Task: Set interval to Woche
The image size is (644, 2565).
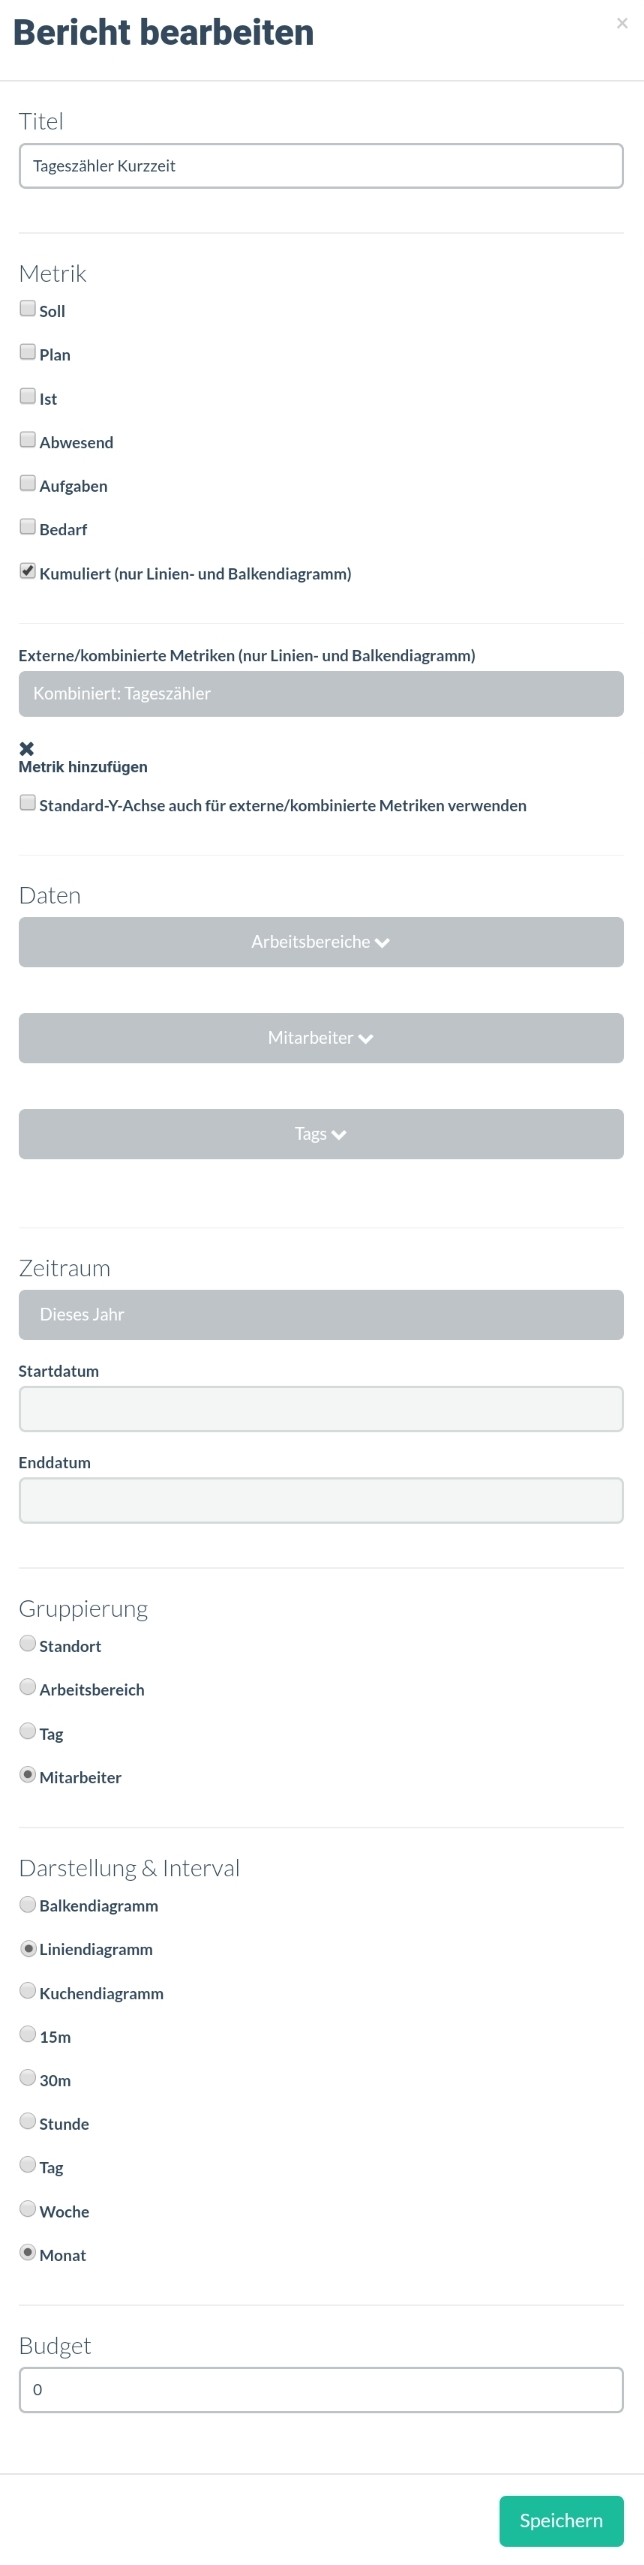Action: coord(28,2209)
